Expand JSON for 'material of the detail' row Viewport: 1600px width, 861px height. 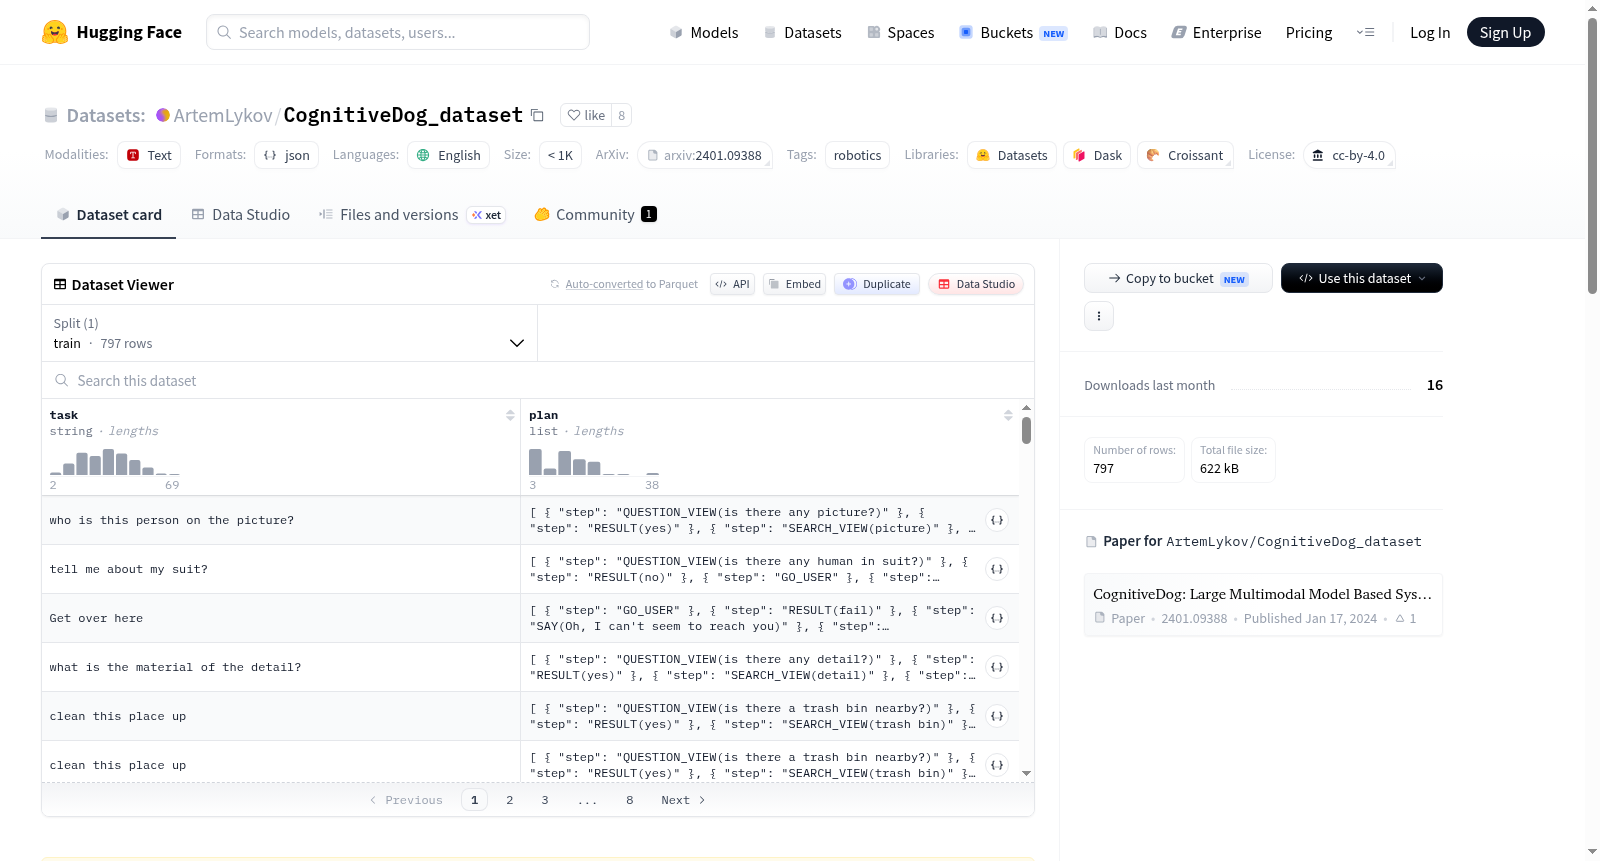coord(997,667)
